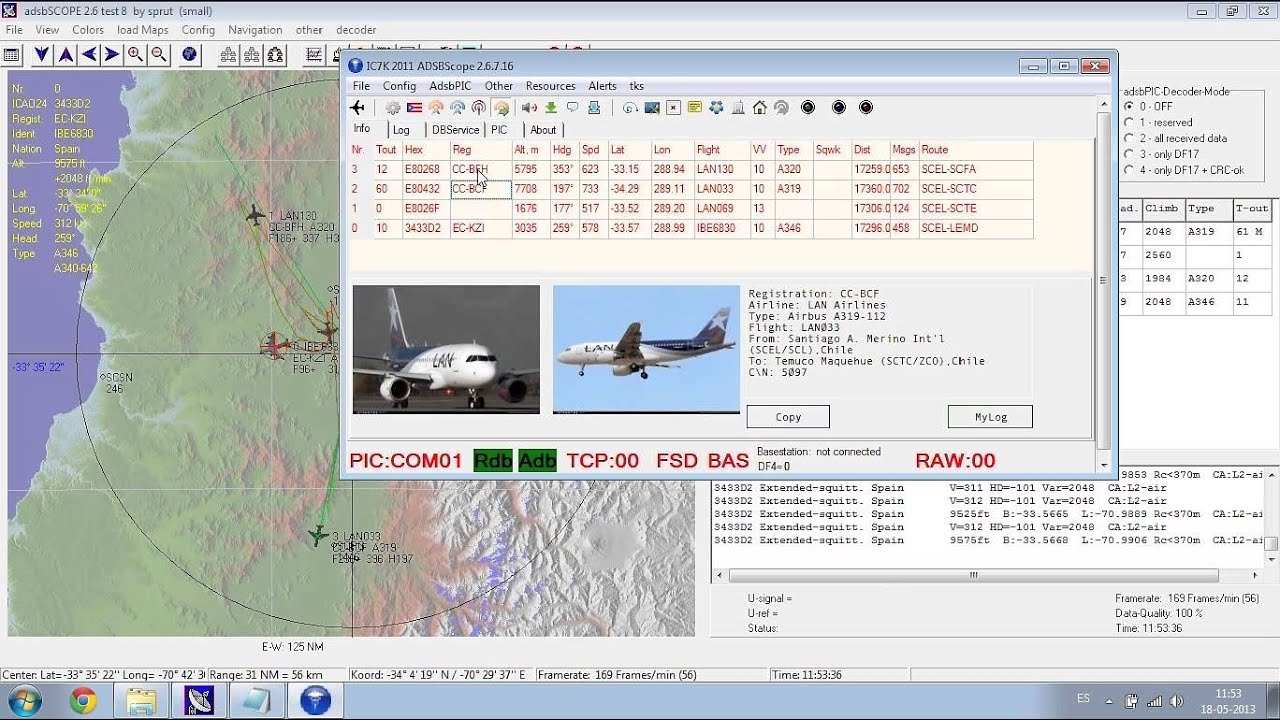The image size is (1280, 720).
Task: Open Alerts menu in IC7K window
Action: pyautogui.click(x=602, y=86)
